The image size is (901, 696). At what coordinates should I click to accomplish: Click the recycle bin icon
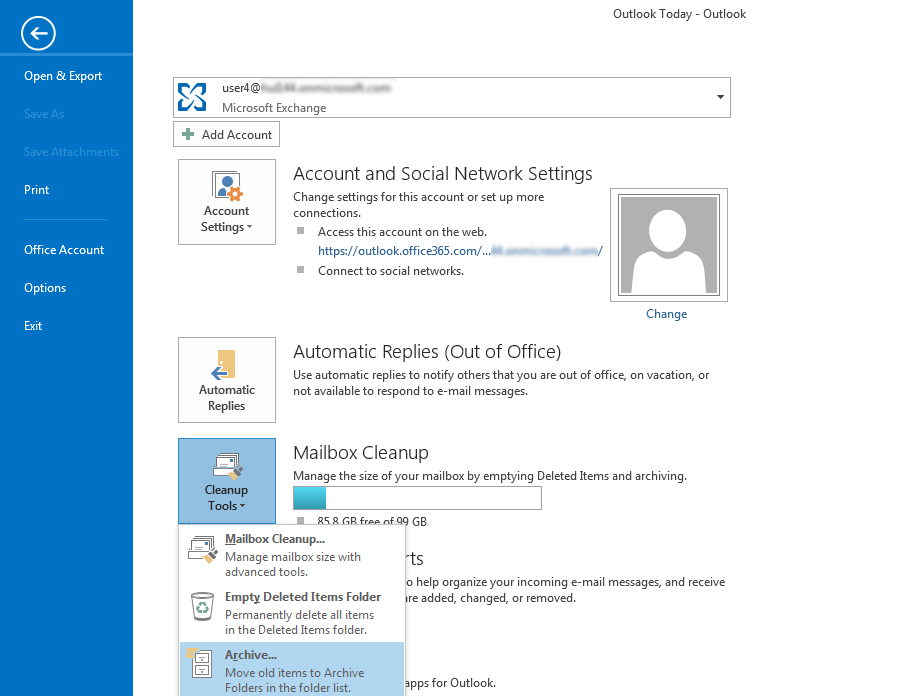(202, 606)
